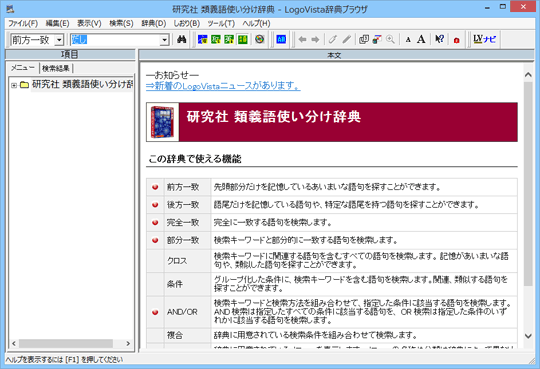
Task: Click the 完全一致 table cell
Action: click(187, 223)
